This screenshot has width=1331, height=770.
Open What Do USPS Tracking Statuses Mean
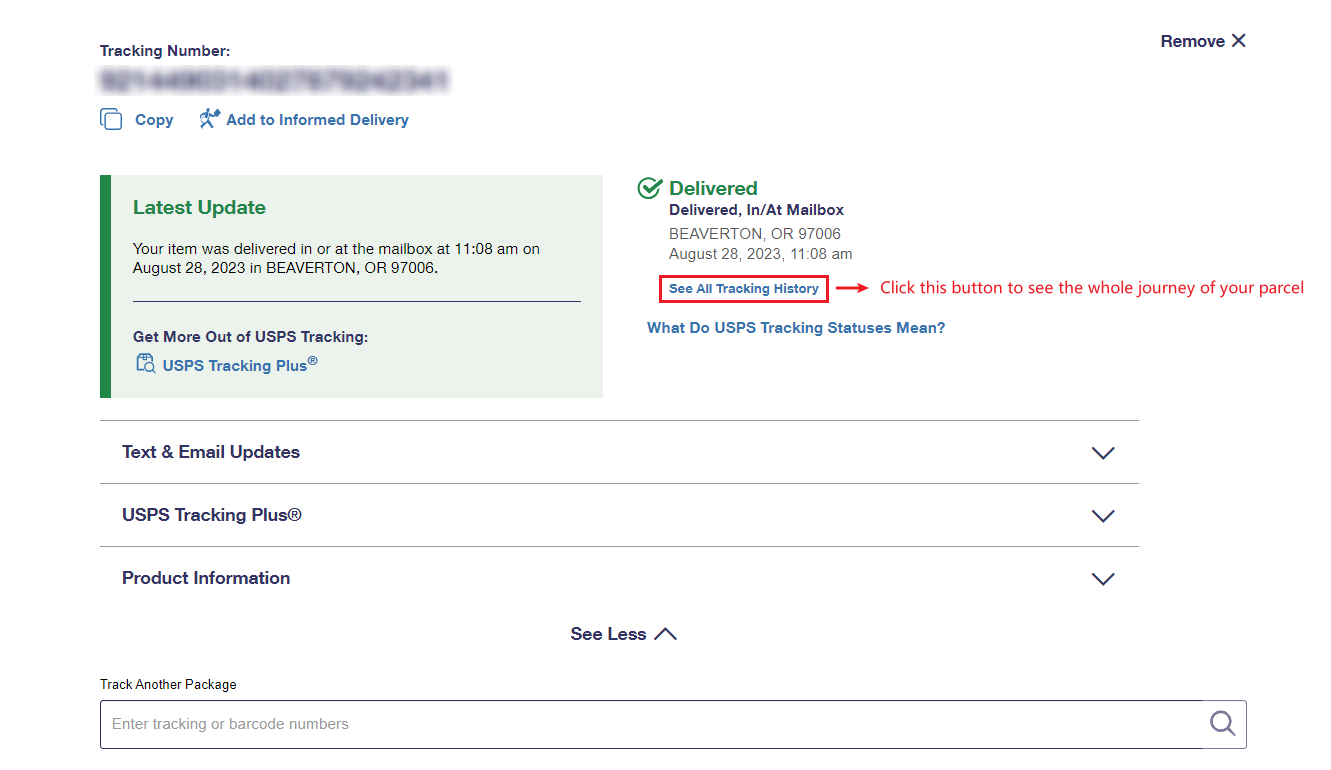[796, 328]
